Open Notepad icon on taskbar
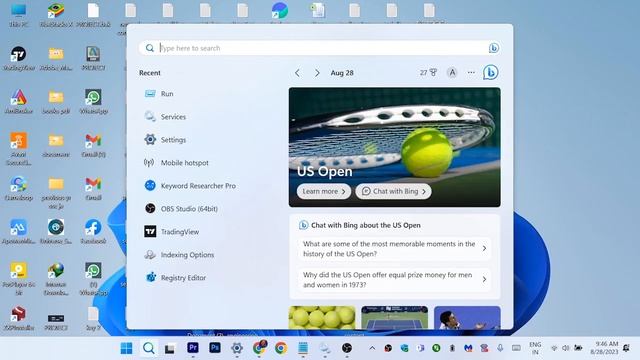640x360 pixels. pos(303,348)
